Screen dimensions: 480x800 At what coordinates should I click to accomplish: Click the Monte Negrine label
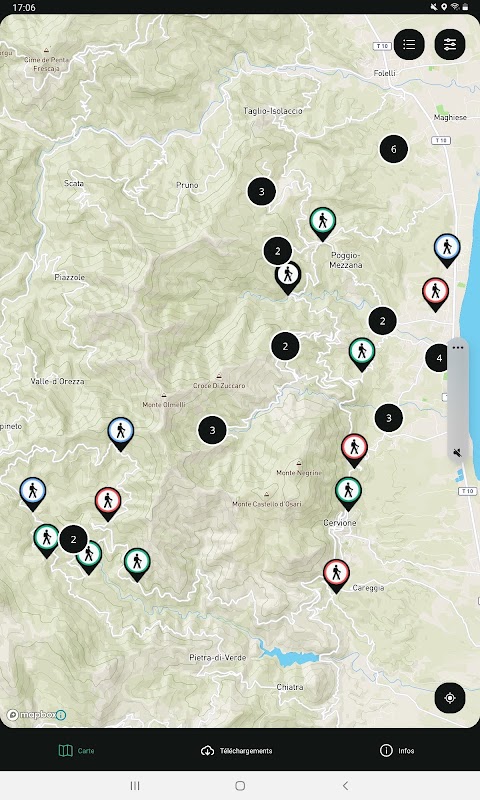coord(299,473)
